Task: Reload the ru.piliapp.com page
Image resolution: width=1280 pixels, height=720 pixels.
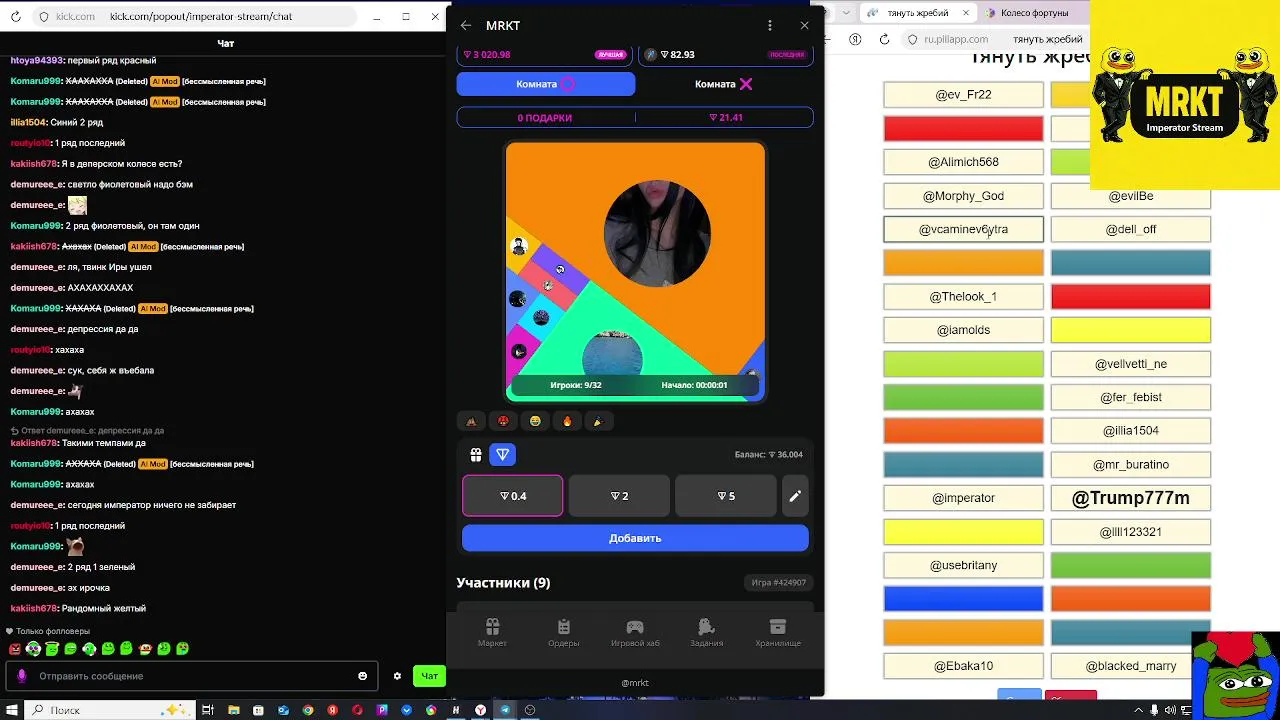Action: point(884,39)
